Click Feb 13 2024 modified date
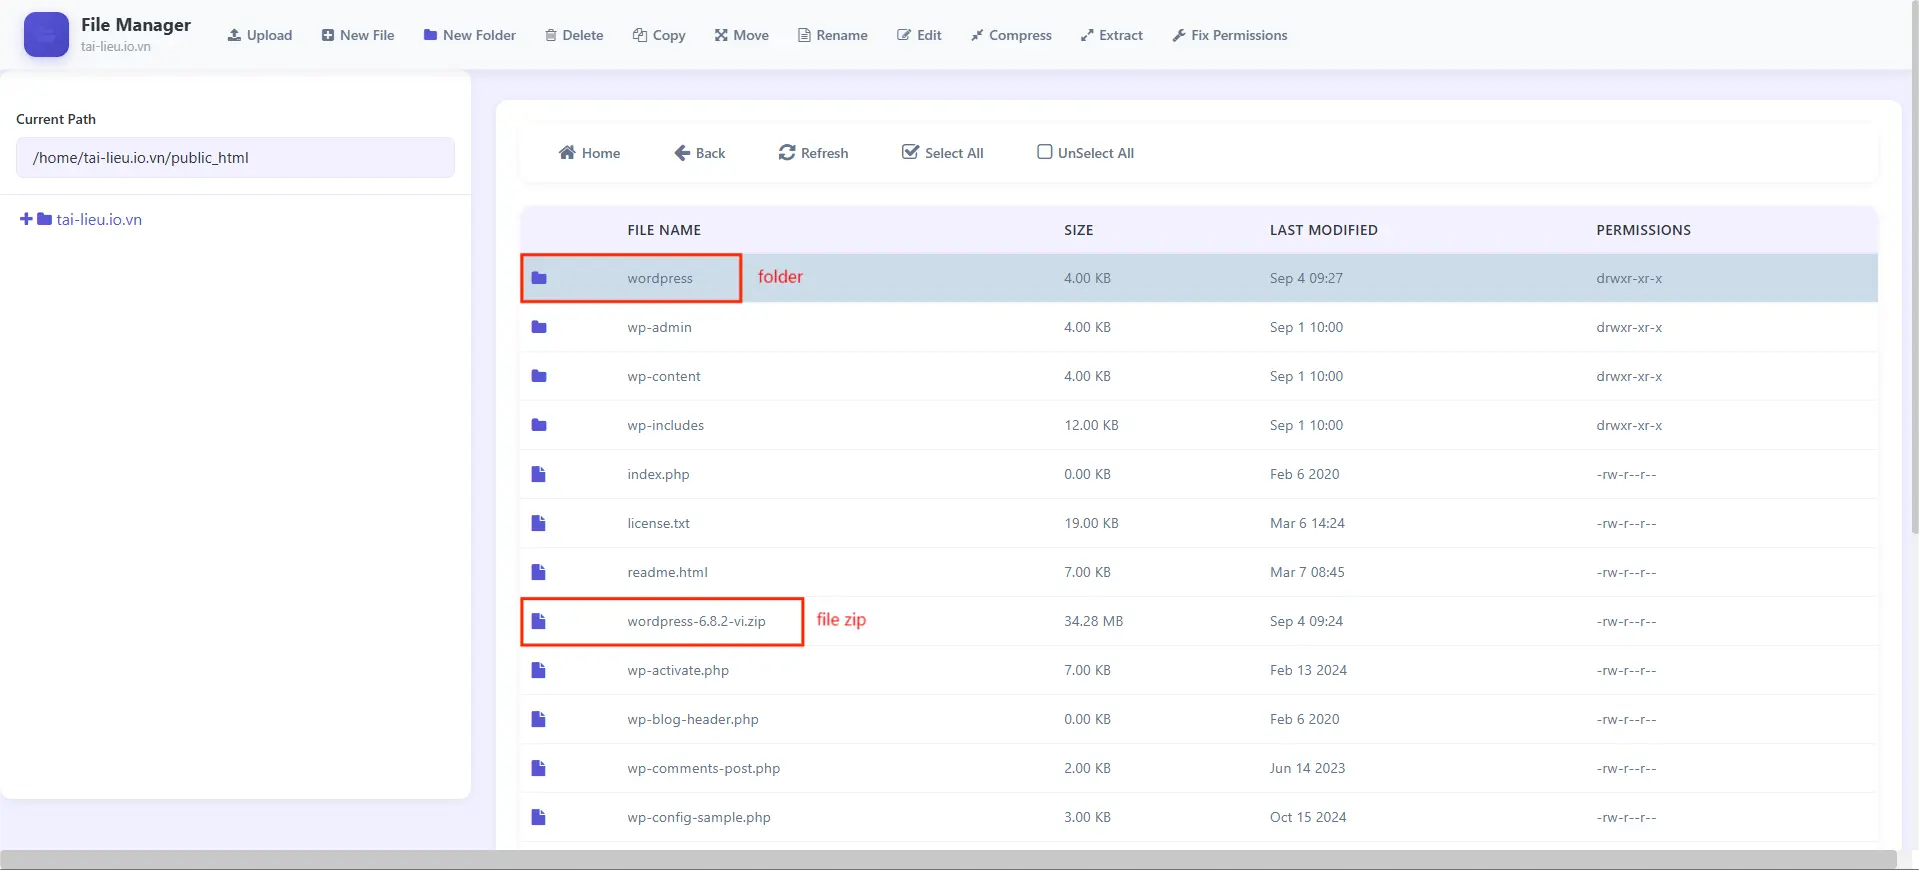This screenshot has width=1919, height=870. (x=1308, y=670)
